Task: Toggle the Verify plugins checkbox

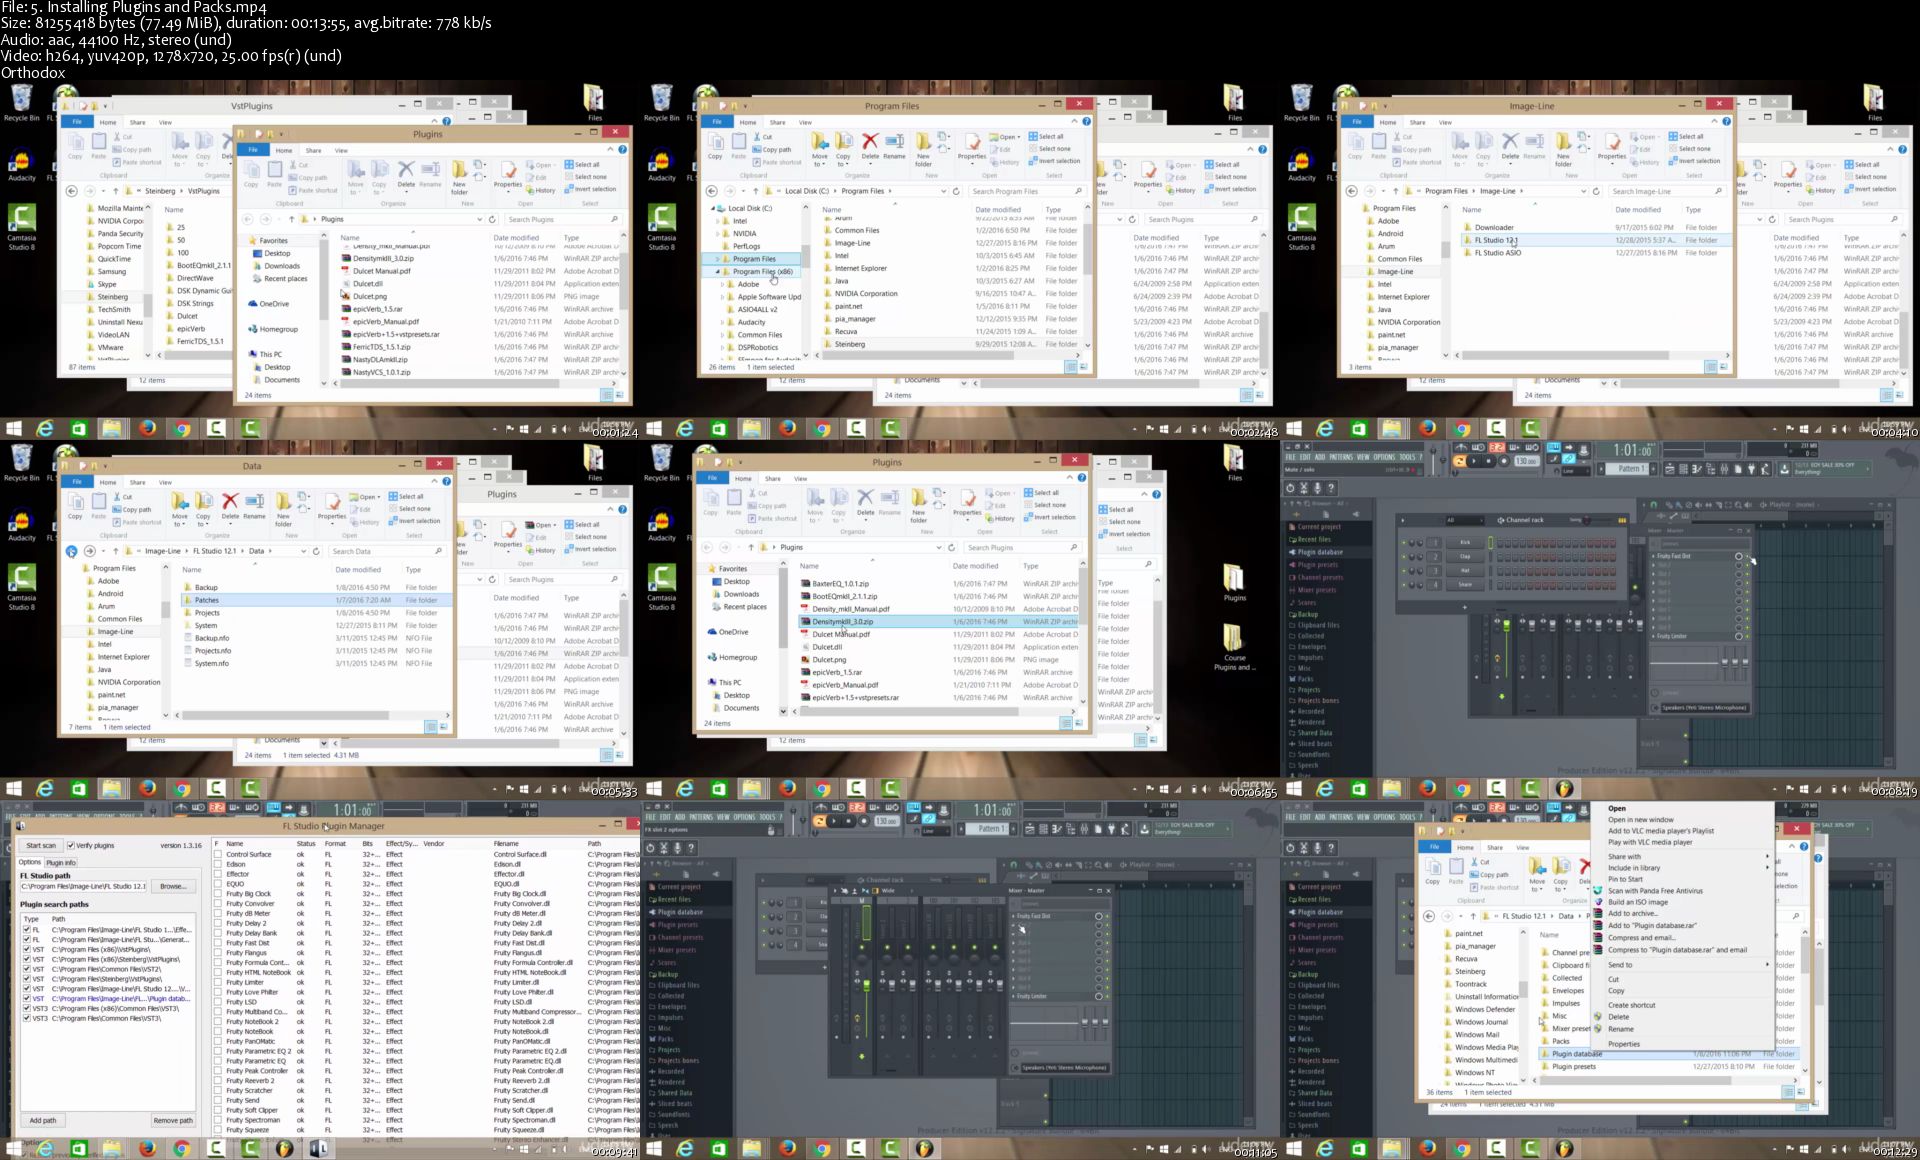Action: pos(72,846)
